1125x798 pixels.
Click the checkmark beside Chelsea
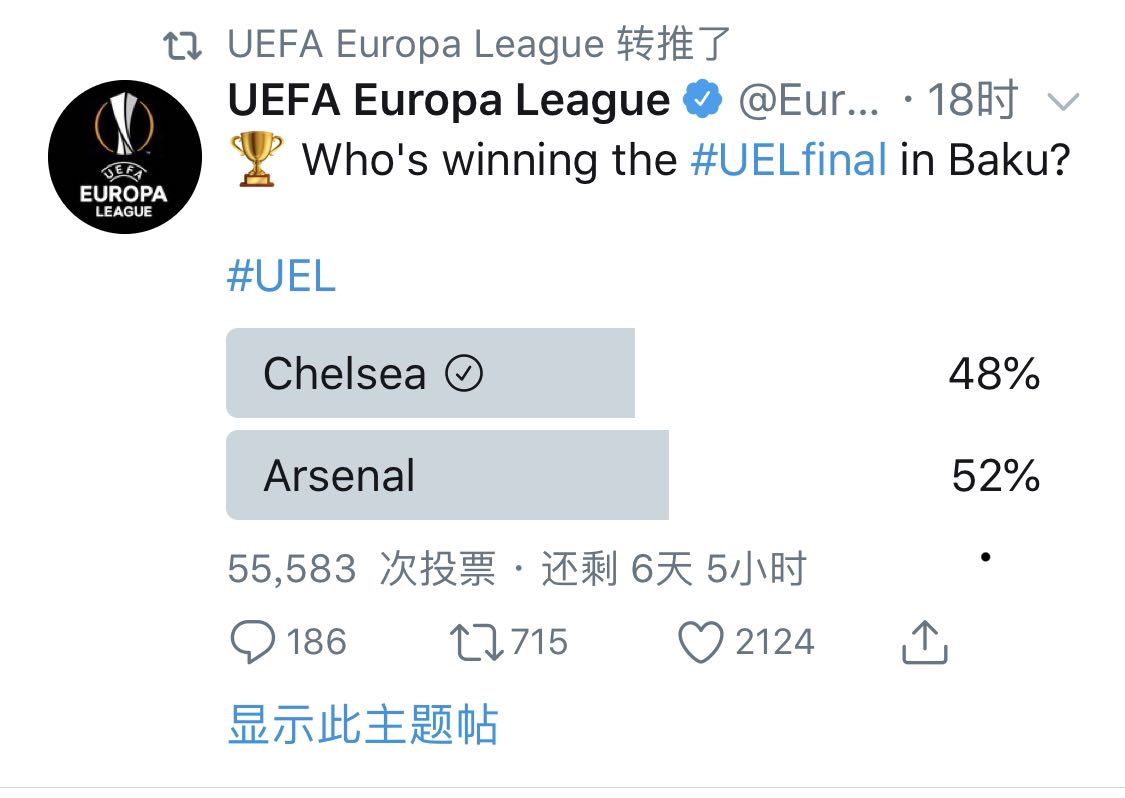[x=463, y=374]
